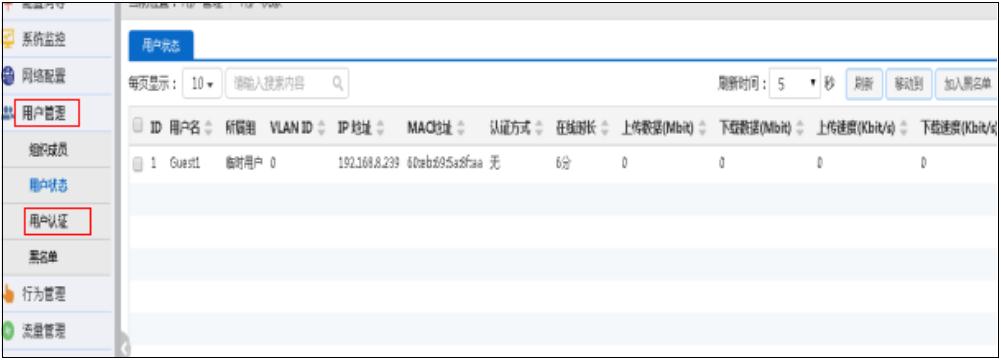1001x360 pixels.
Task: Click the Guest1 username cell
Action: pyautogui.click(x=184, y=164)
